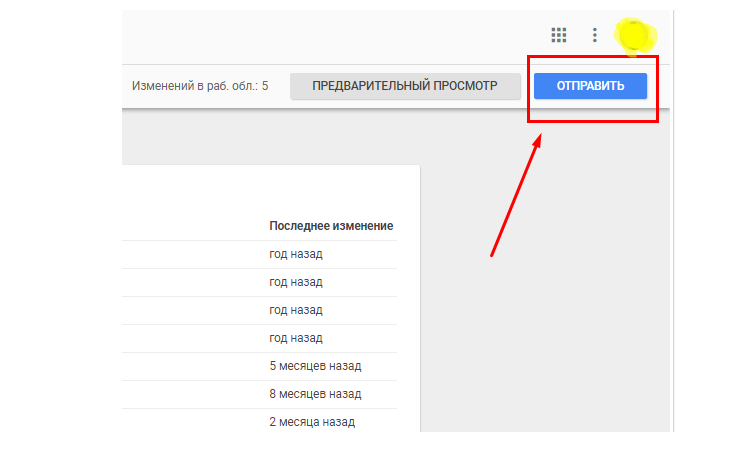Open the Google apps grid icon
This screenshot has height=461, width=737.
tap(558, 35)
